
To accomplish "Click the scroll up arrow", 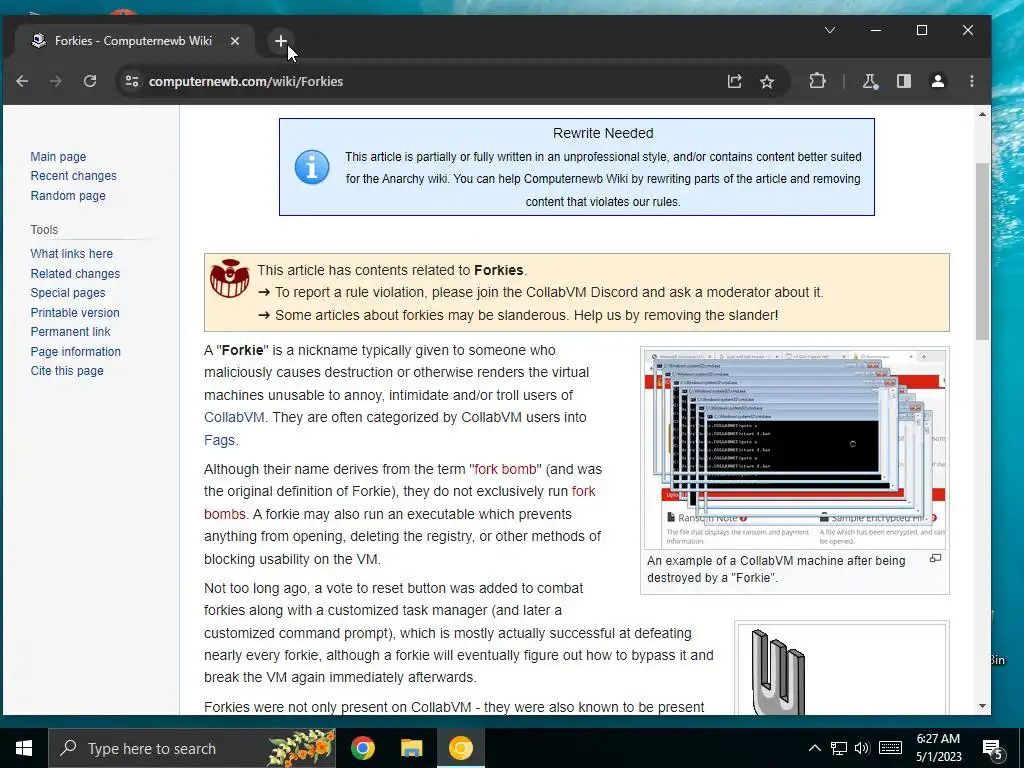I will point(982,115).
